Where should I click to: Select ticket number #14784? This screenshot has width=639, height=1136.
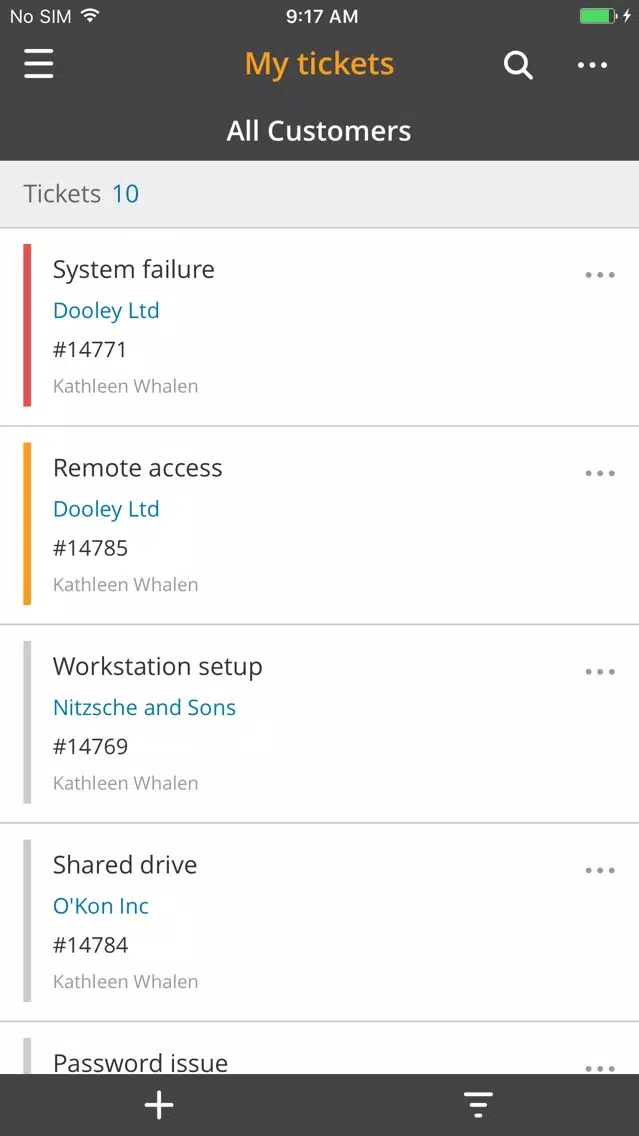(90, 944)
